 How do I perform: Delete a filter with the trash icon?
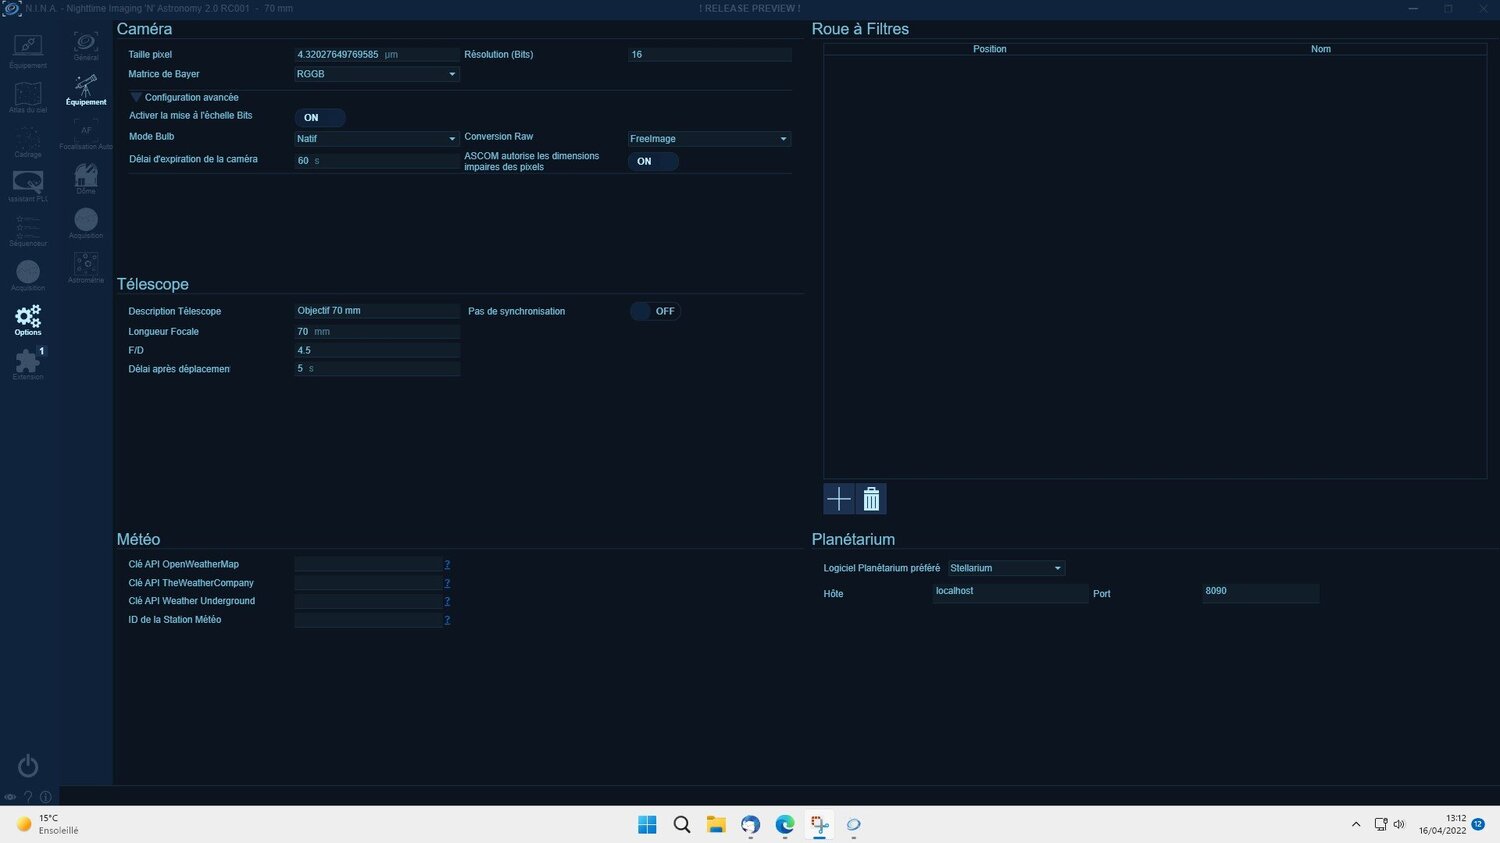coord(872,498)
